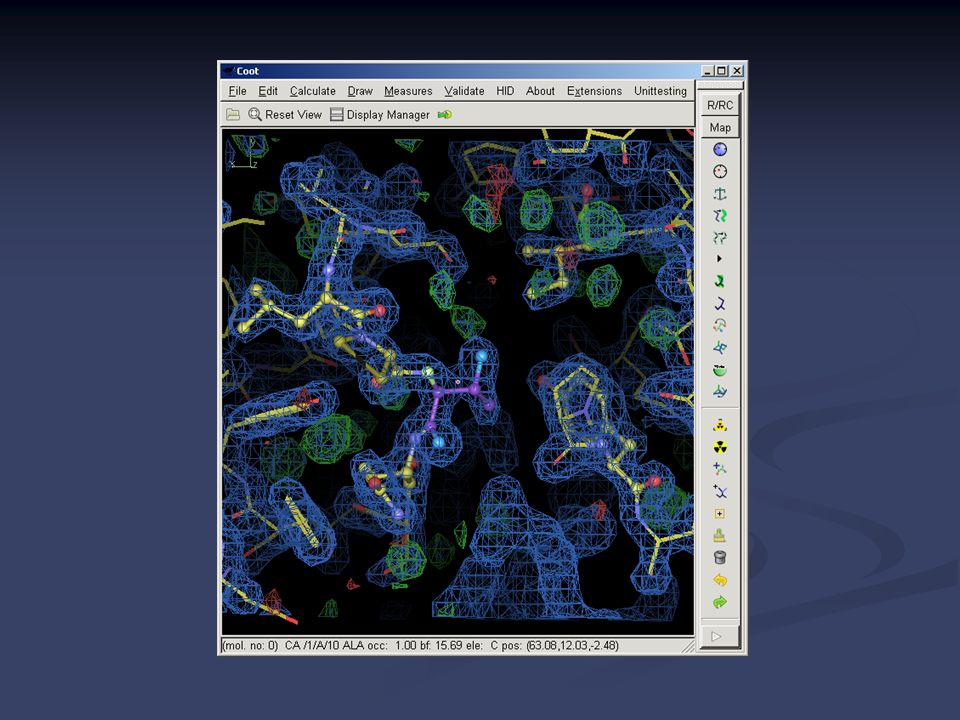Click the Coot window title bar
This screenshot has height=720, width=960.
pyautogui.click(x=459, y=71)
